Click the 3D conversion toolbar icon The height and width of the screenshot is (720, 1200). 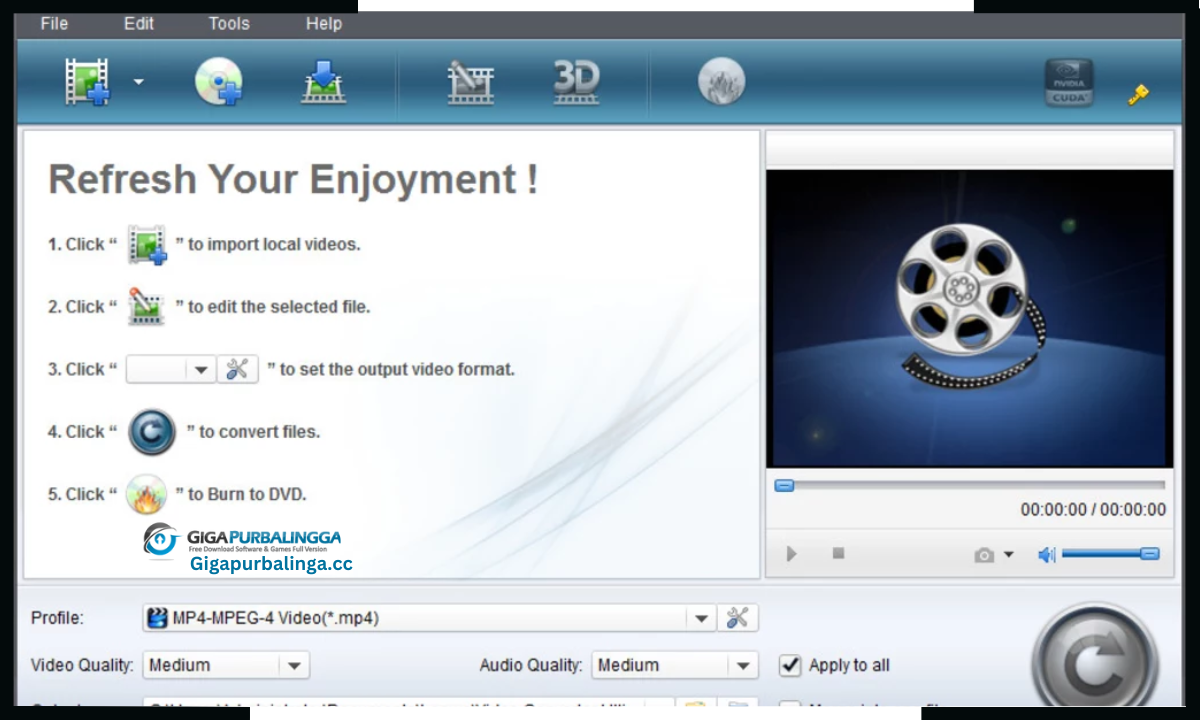click(x=577, y=82)
